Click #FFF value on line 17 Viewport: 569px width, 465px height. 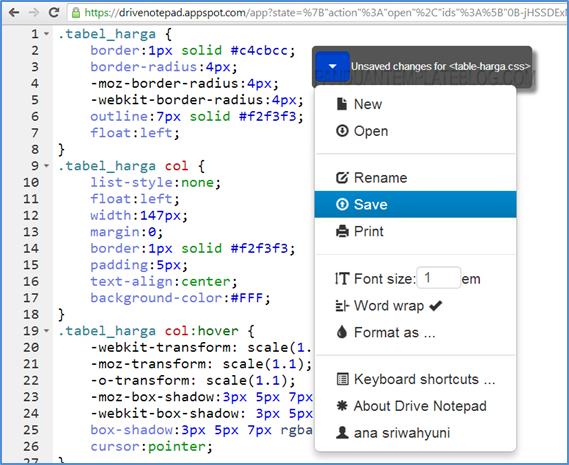point(246,298)
